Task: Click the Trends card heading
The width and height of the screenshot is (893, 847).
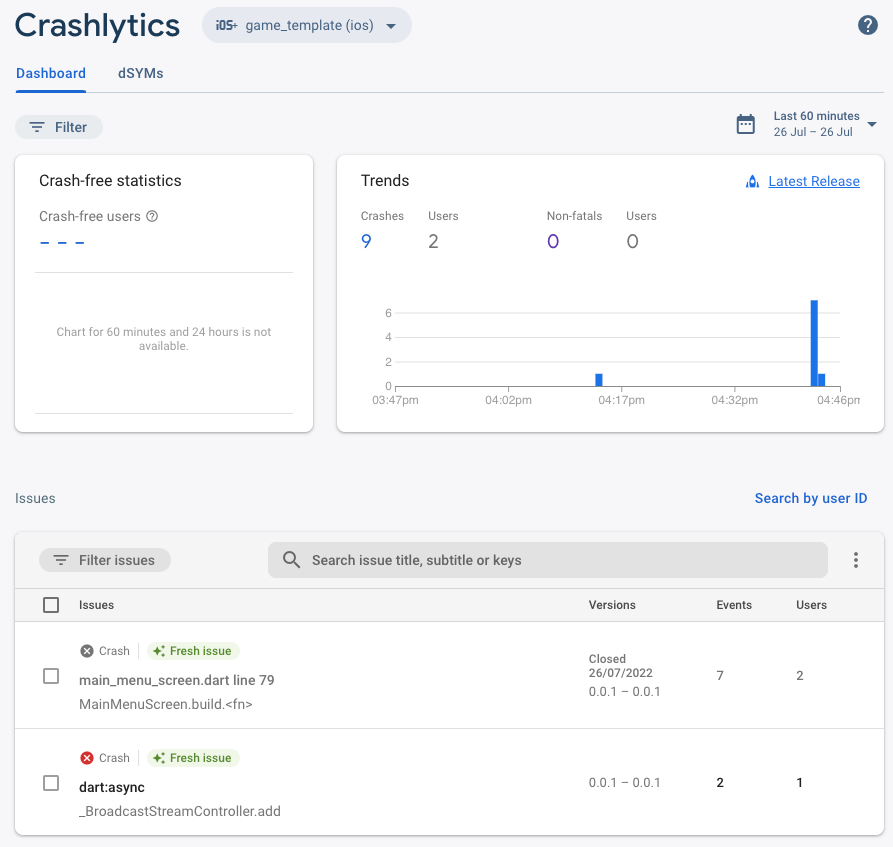Action: pos(385,181)
